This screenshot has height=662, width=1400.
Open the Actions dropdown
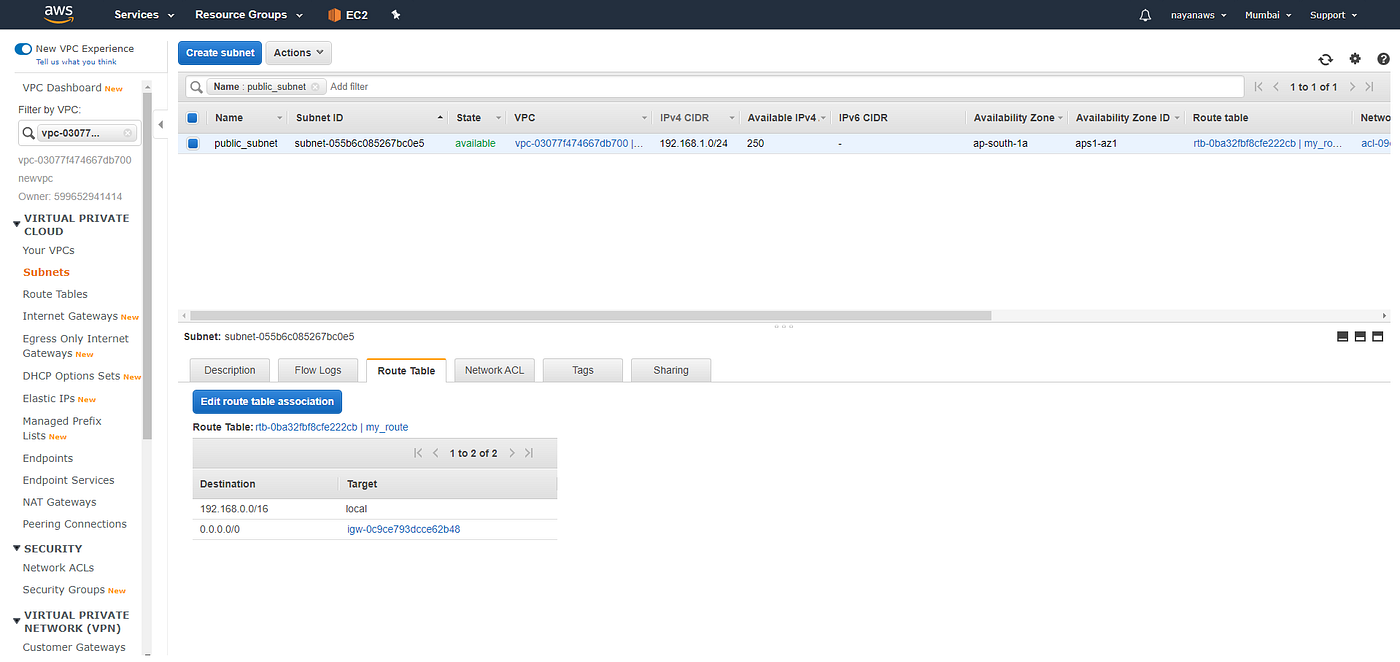(296, 52)
